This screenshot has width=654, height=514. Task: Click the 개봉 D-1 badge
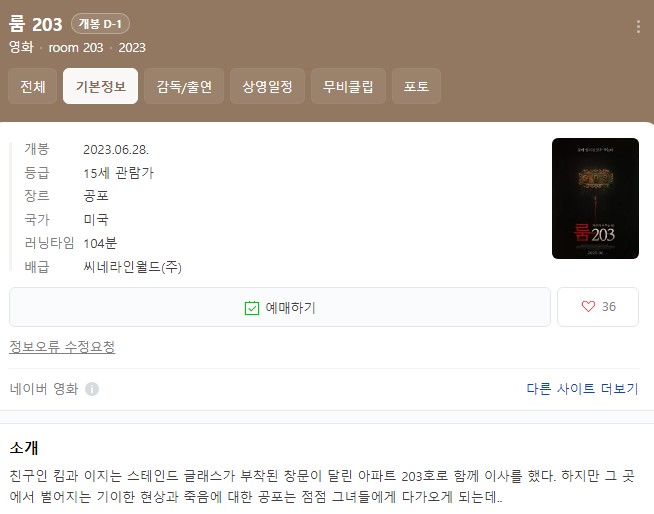tap(100, 24)
